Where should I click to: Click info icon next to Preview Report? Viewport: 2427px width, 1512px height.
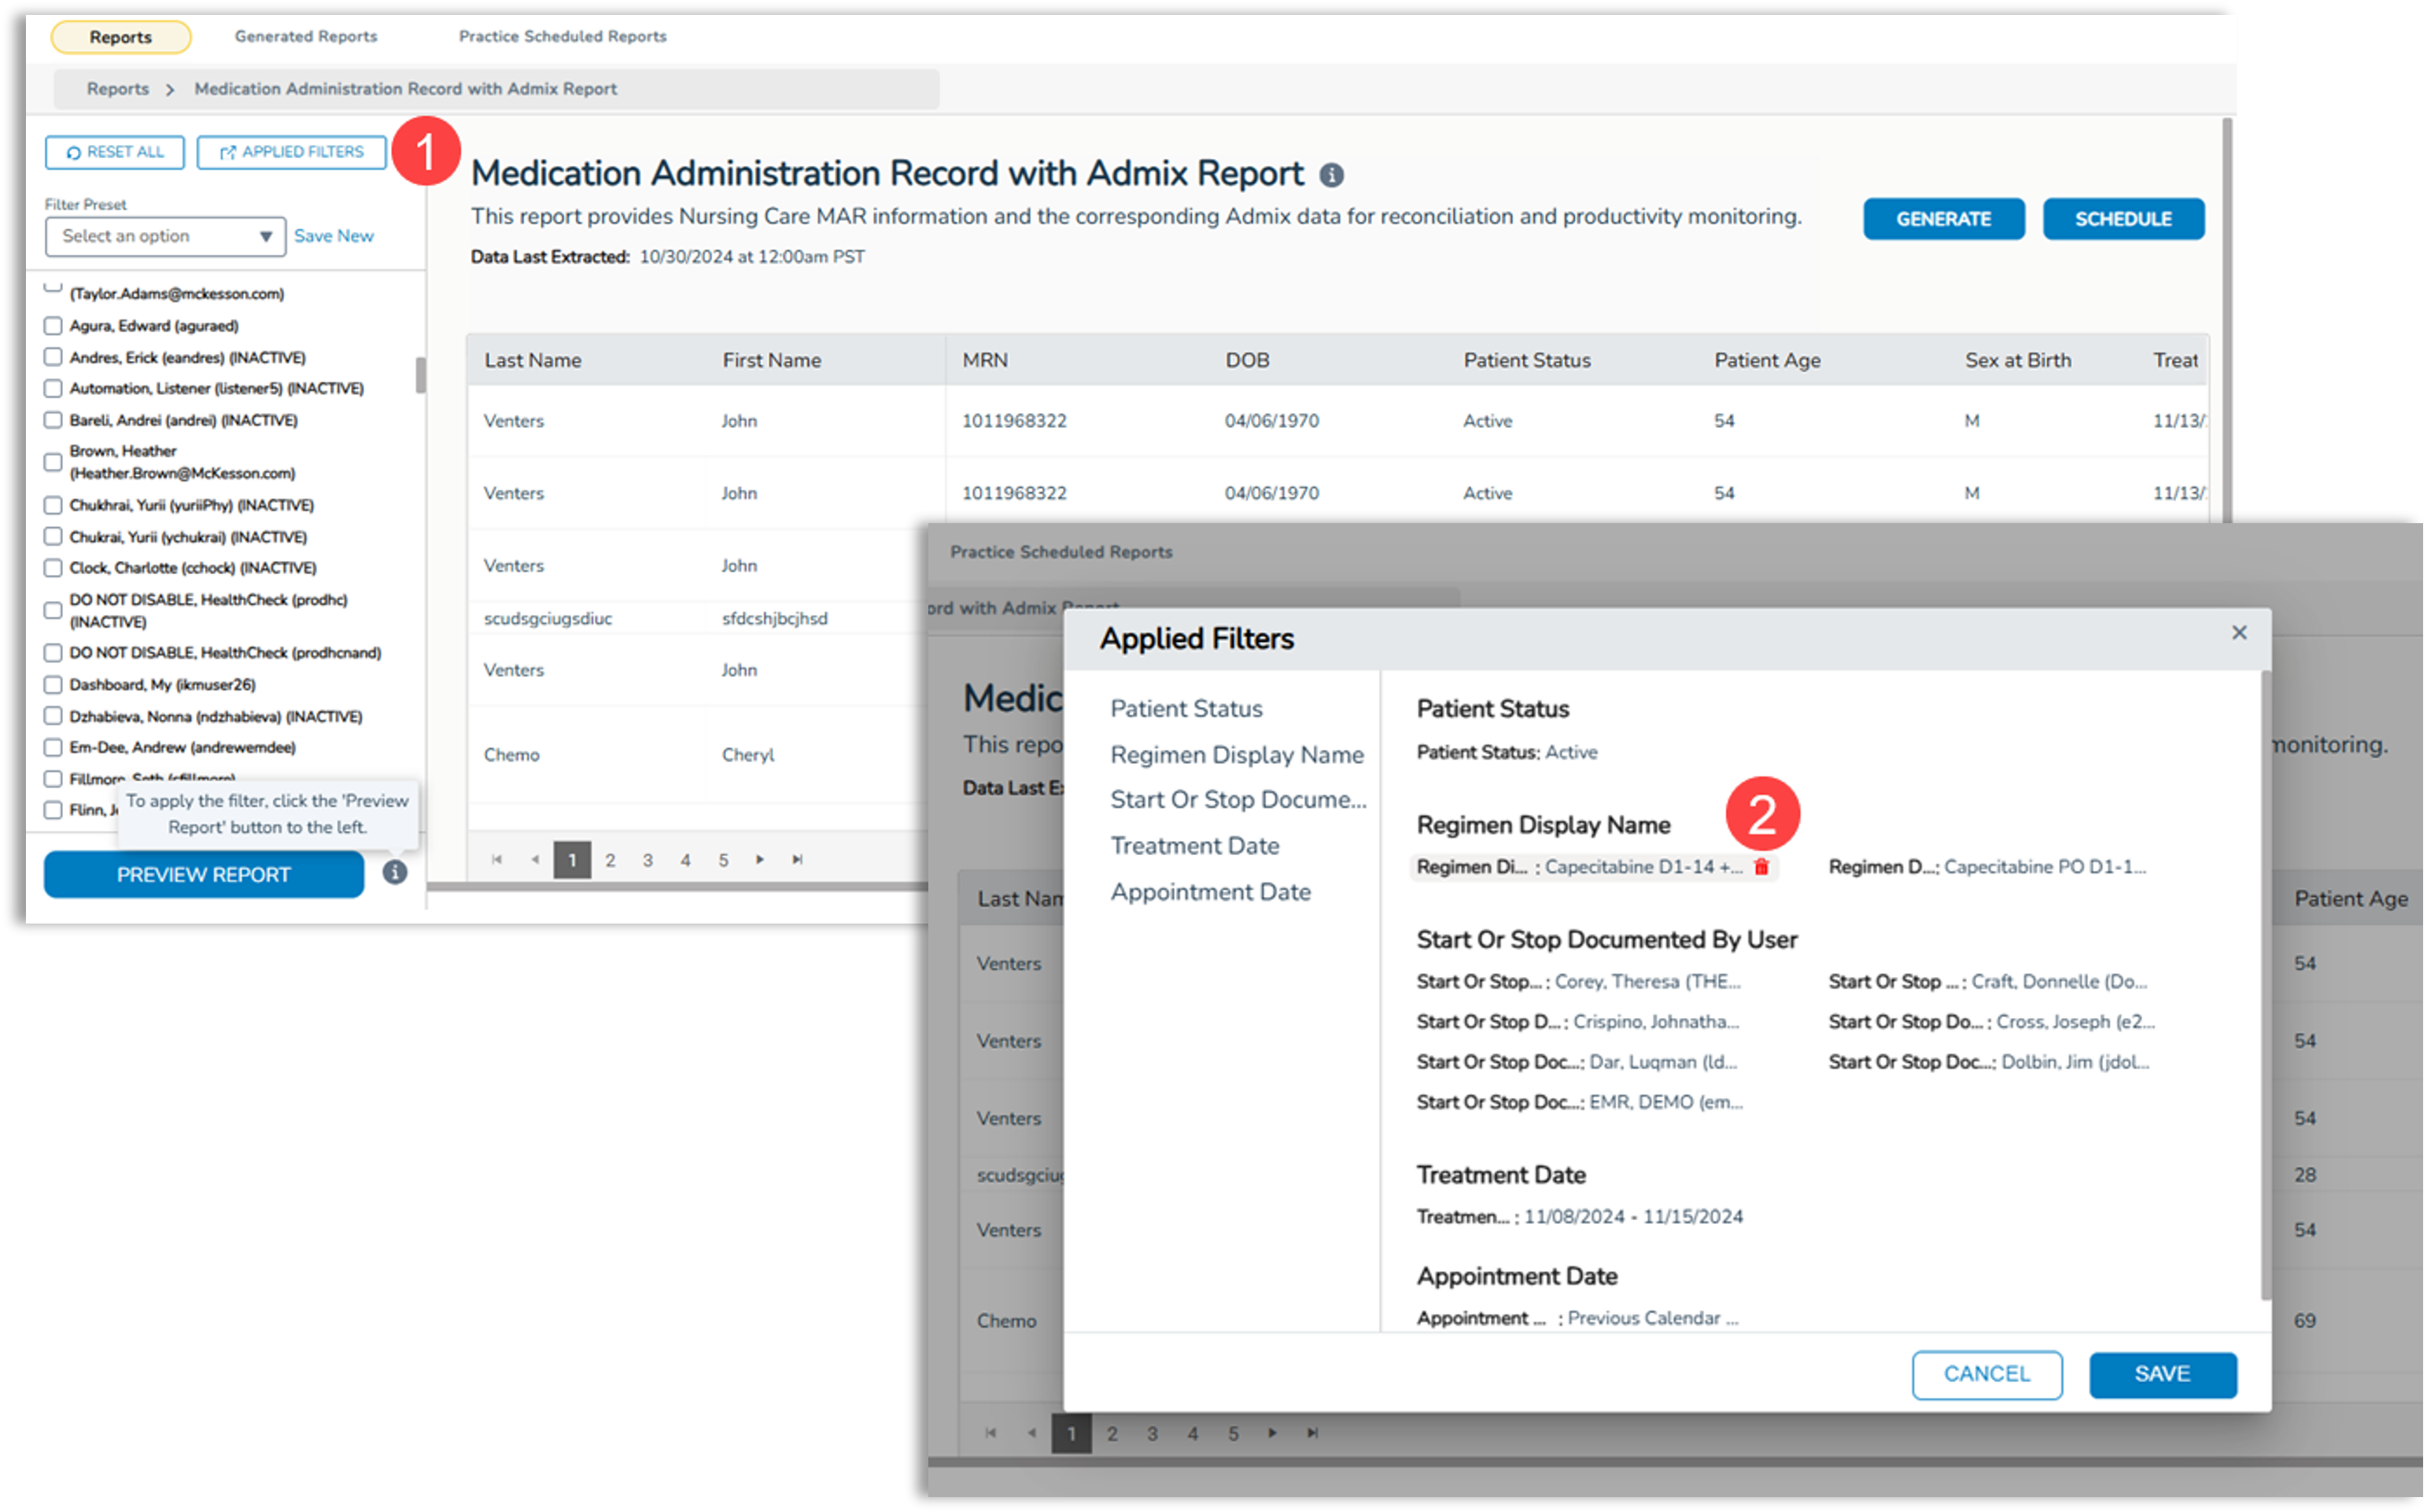[395, 872]
